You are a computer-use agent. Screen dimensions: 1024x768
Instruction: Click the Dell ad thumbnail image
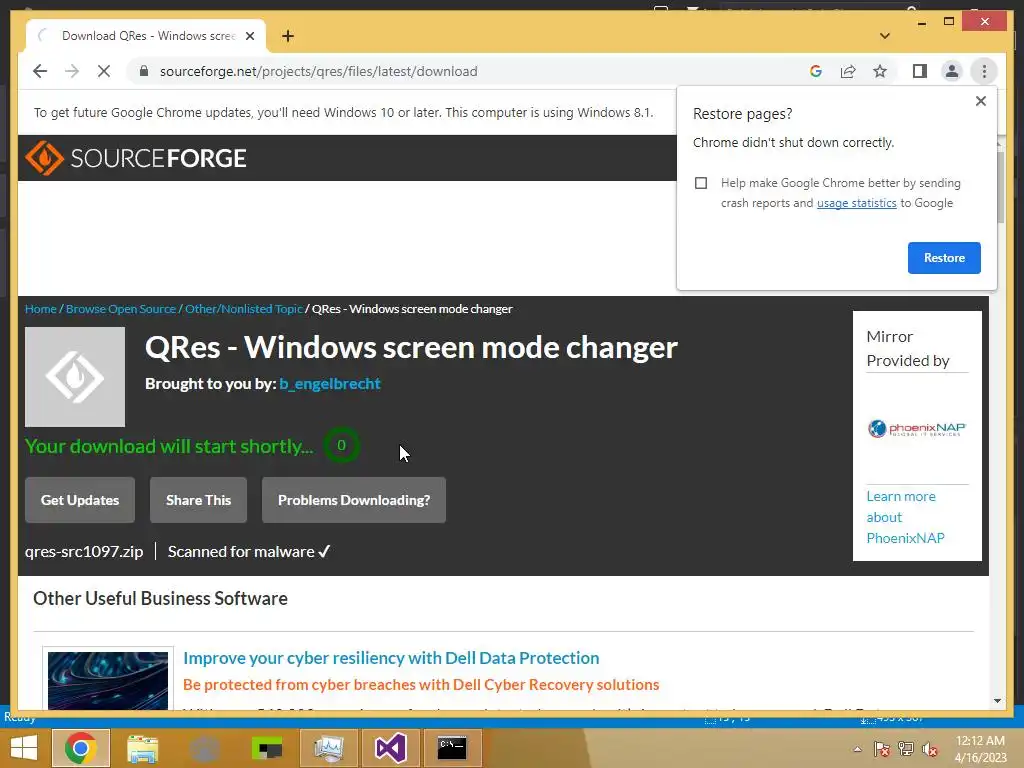click(x=108, y=680)
